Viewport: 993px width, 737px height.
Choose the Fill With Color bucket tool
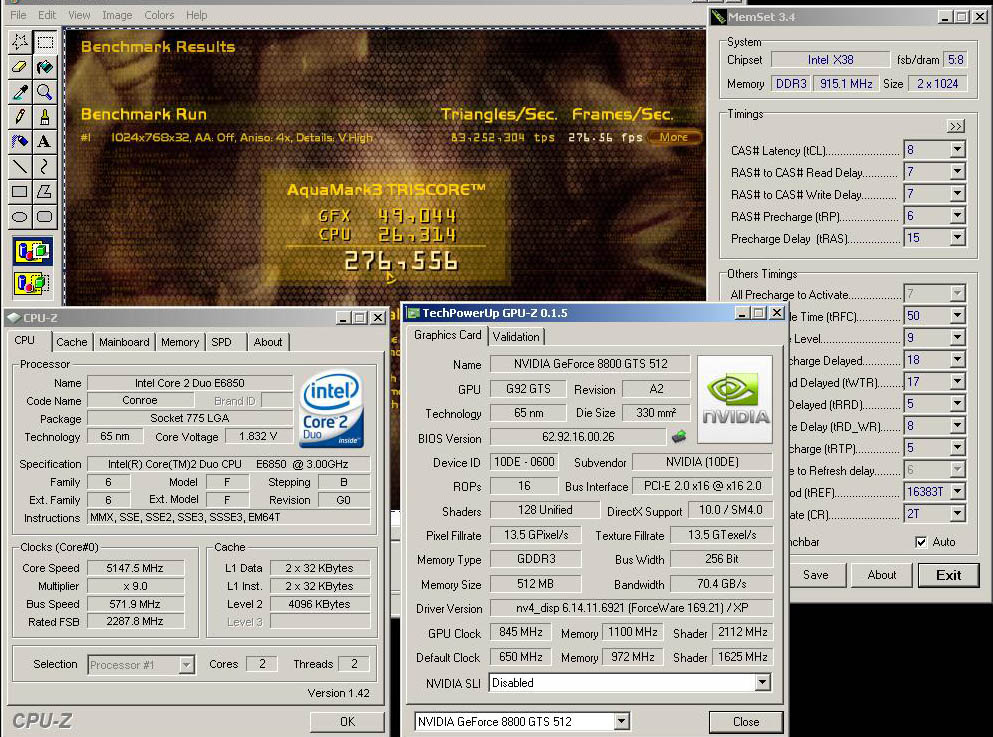(x=44, y=67)
